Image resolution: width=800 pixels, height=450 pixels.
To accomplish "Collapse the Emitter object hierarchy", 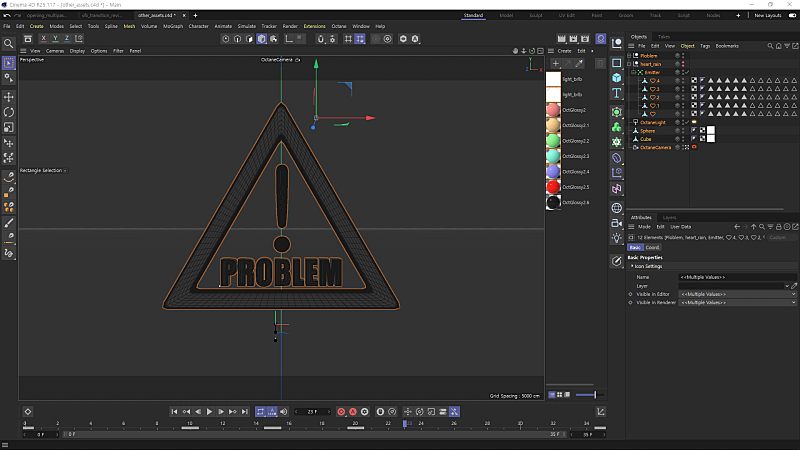I will [633, 72].
